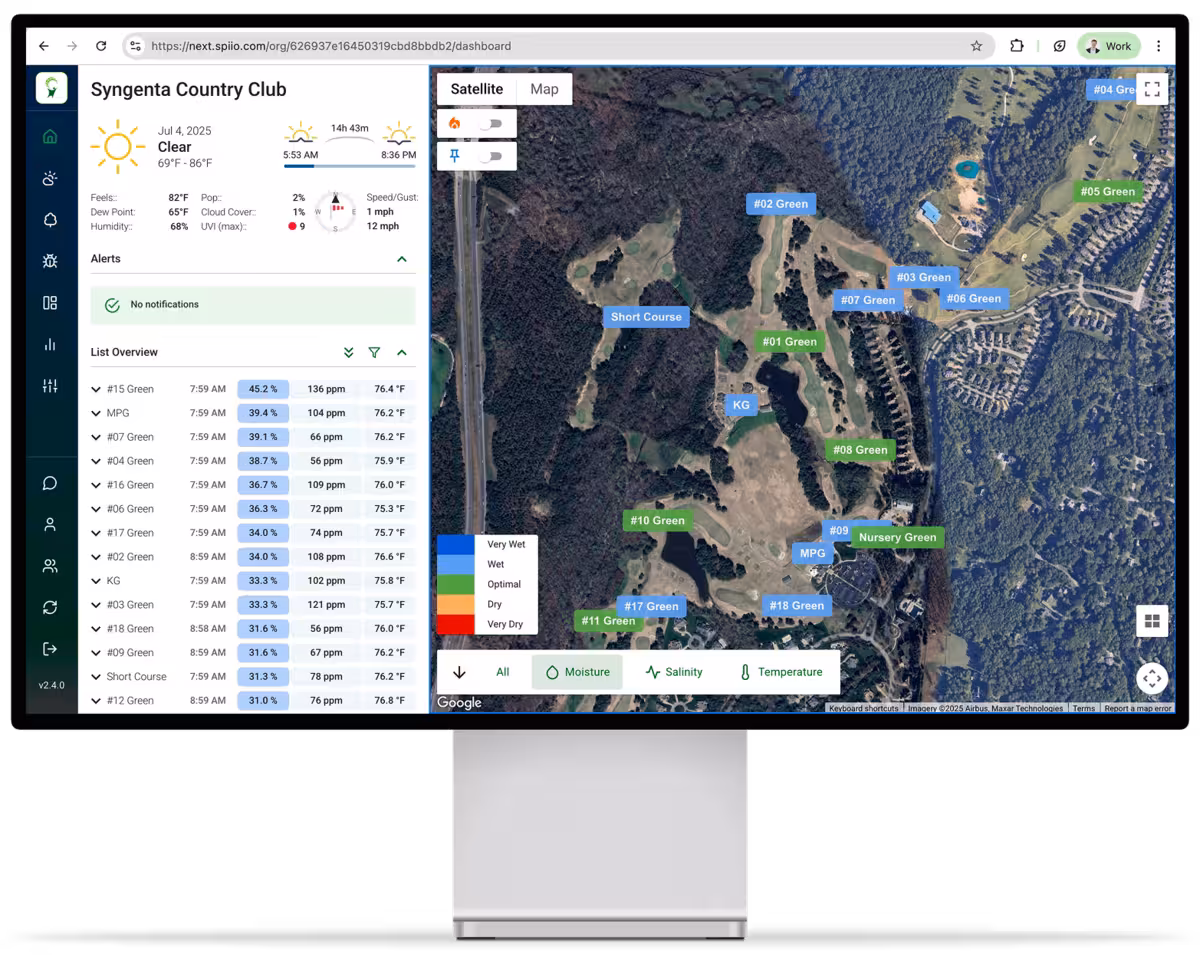Click the map grid layers icon
The width and height of the screenshot is (1200, 962).
tap(1152, 621)
